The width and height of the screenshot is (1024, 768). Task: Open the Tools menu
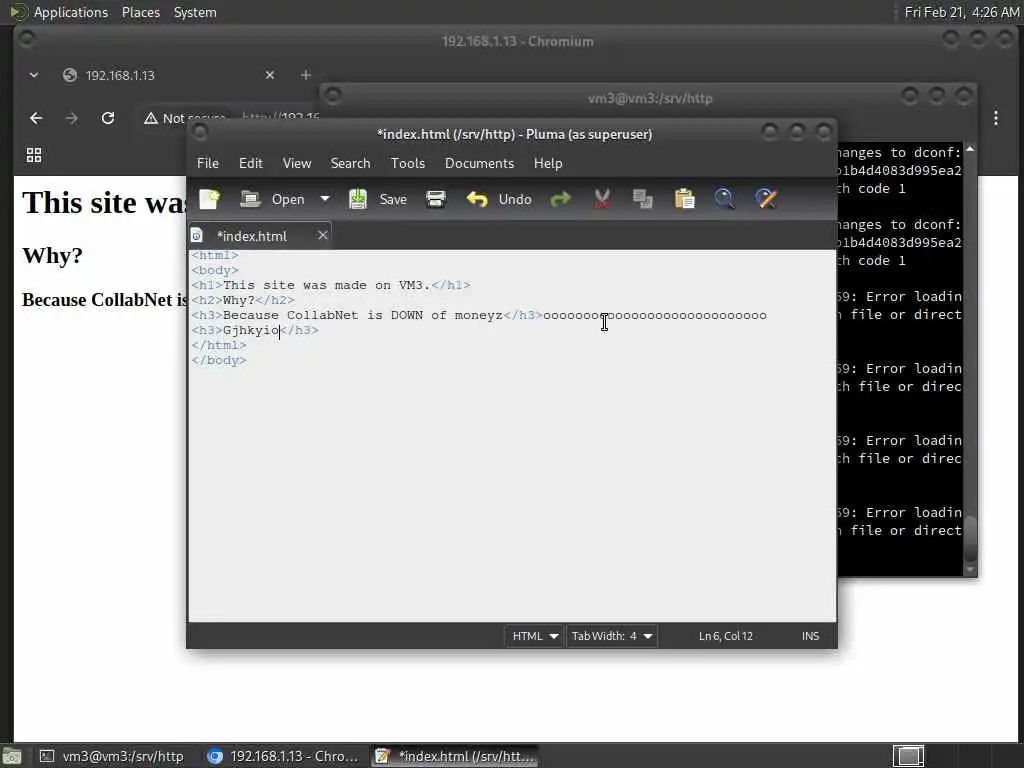(408, 163)
